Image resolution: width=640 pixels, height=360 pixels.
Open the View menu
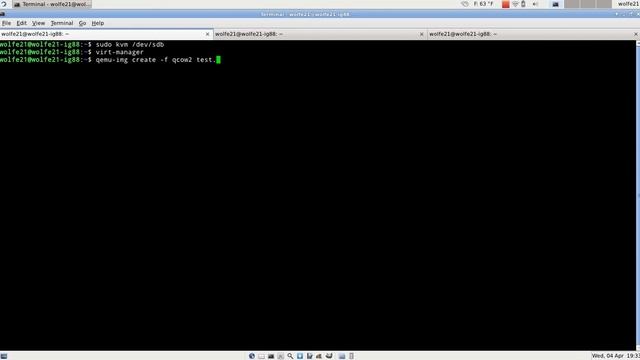(39, 23)
